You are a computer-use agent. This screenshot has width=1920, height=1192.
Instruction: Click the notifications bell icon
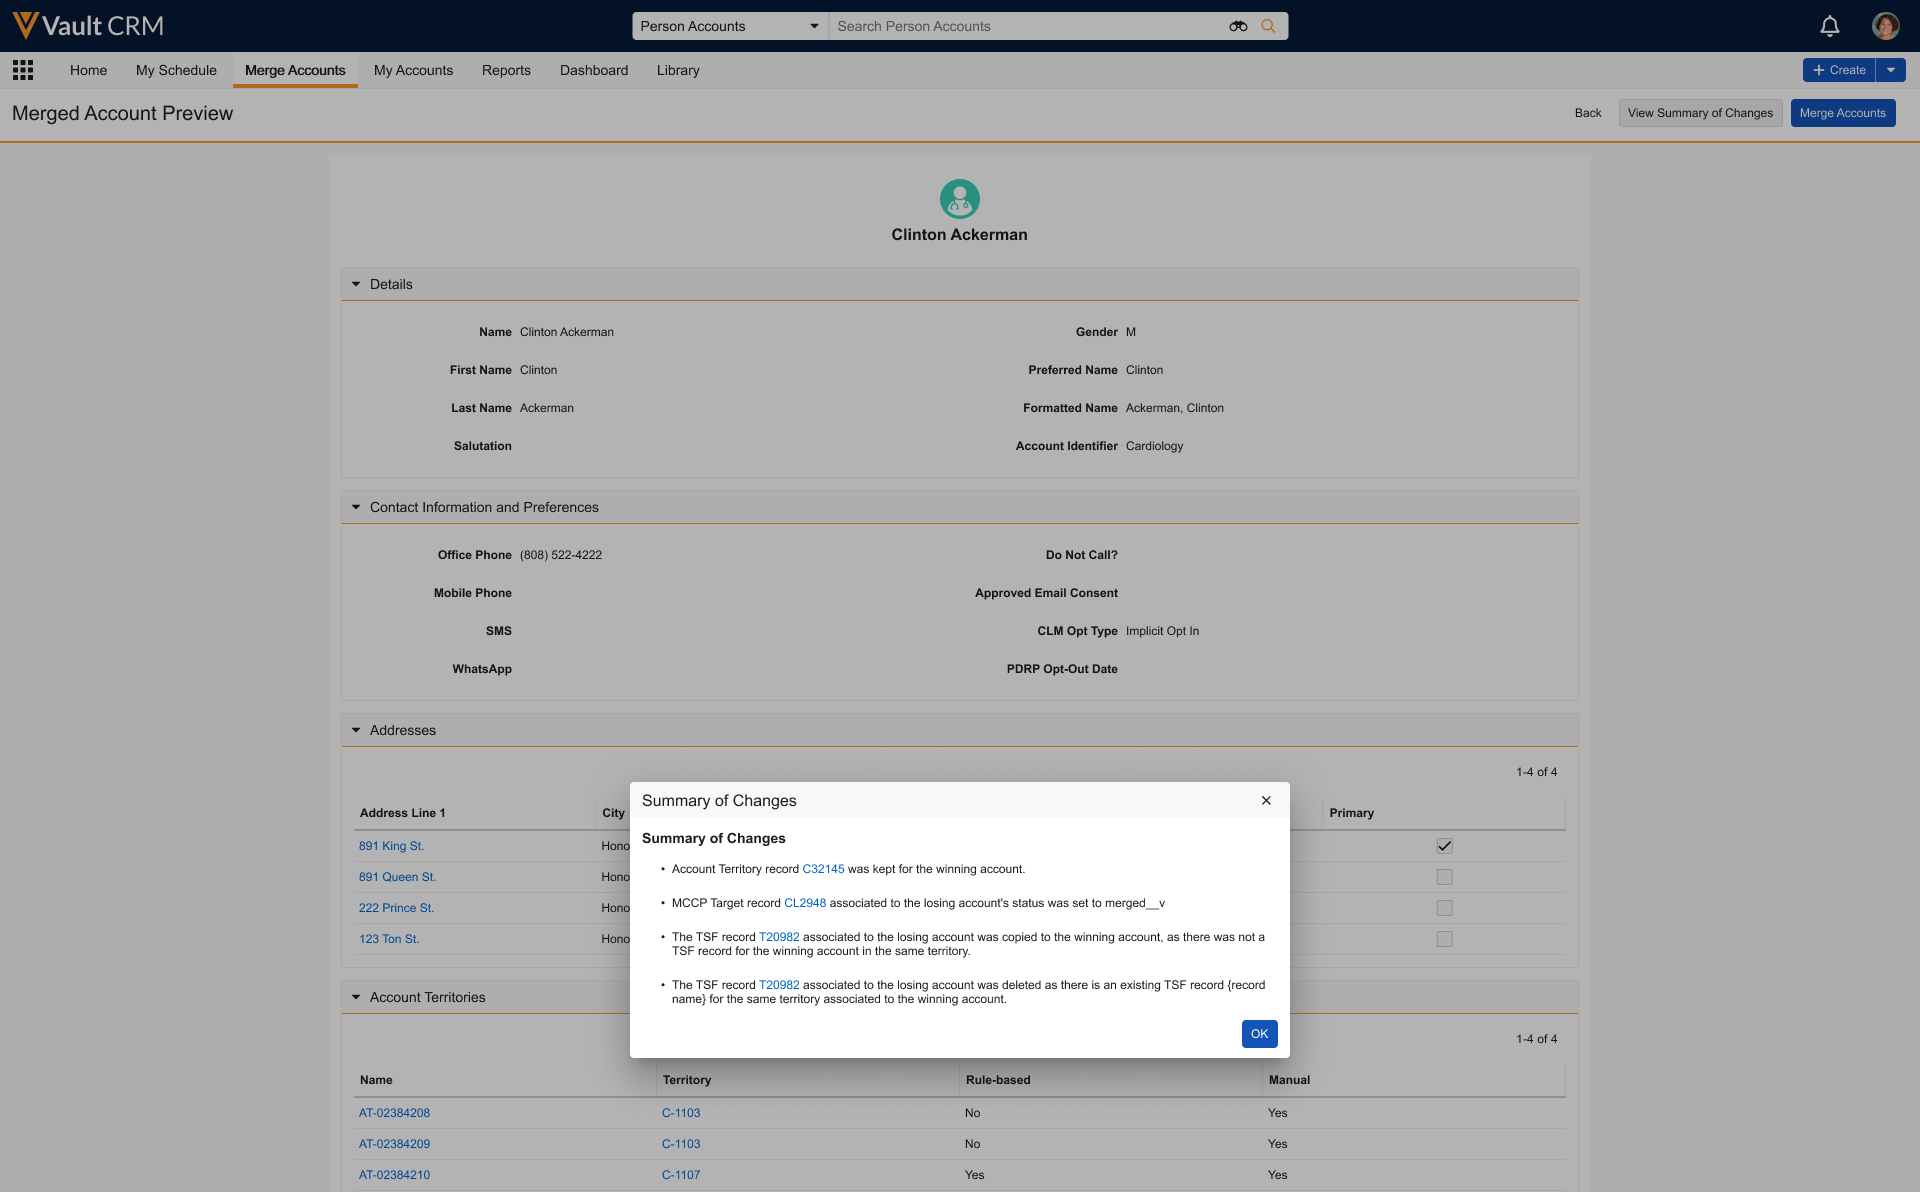(x=1829, y=26)
